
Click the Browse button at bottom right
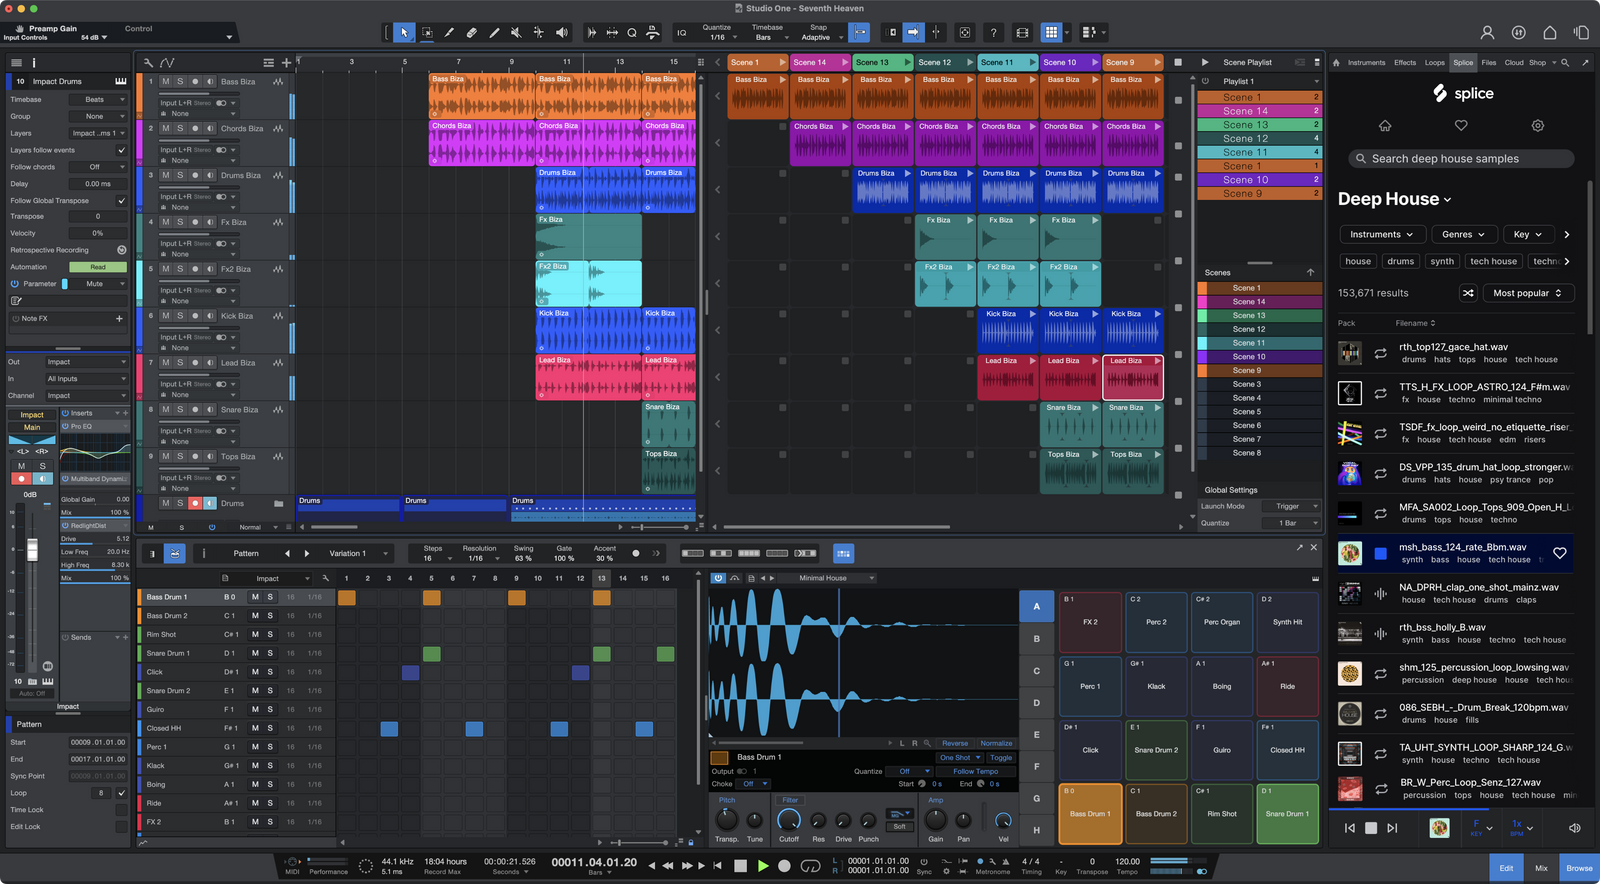(1579, 868)
